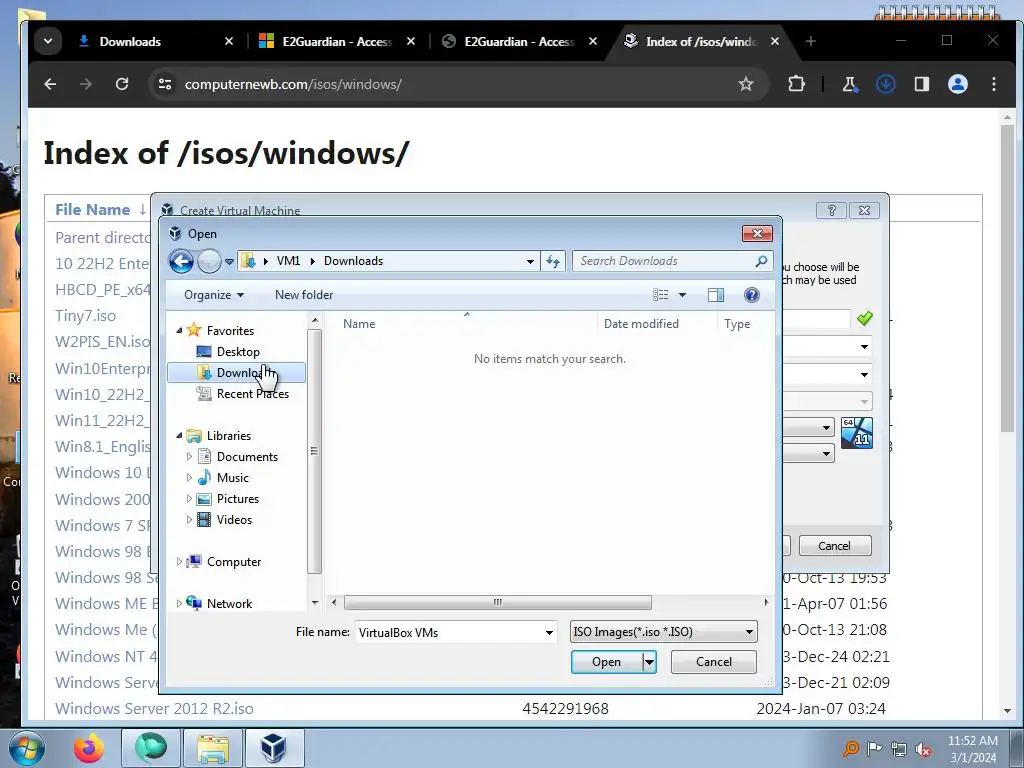1024x768 pixels.
Task: Cancel the Create Virtual Machine dialog
Action: (835, 546)
